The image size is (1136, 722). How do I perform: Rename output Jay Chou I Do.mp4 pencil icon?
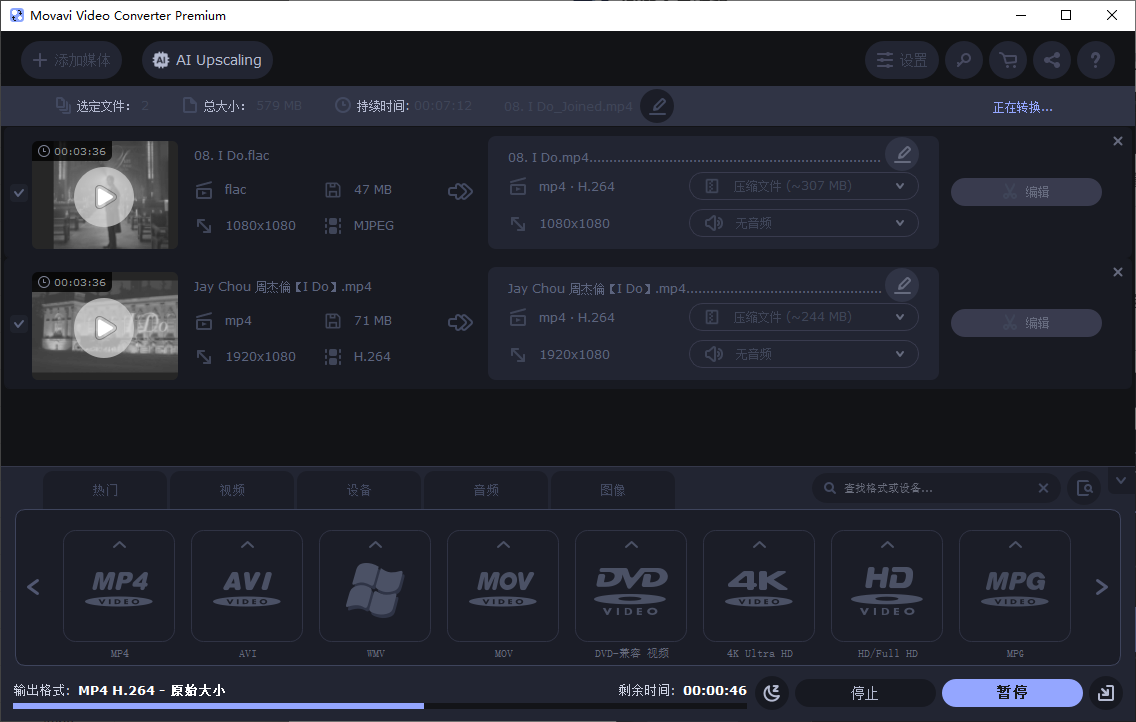903,285
